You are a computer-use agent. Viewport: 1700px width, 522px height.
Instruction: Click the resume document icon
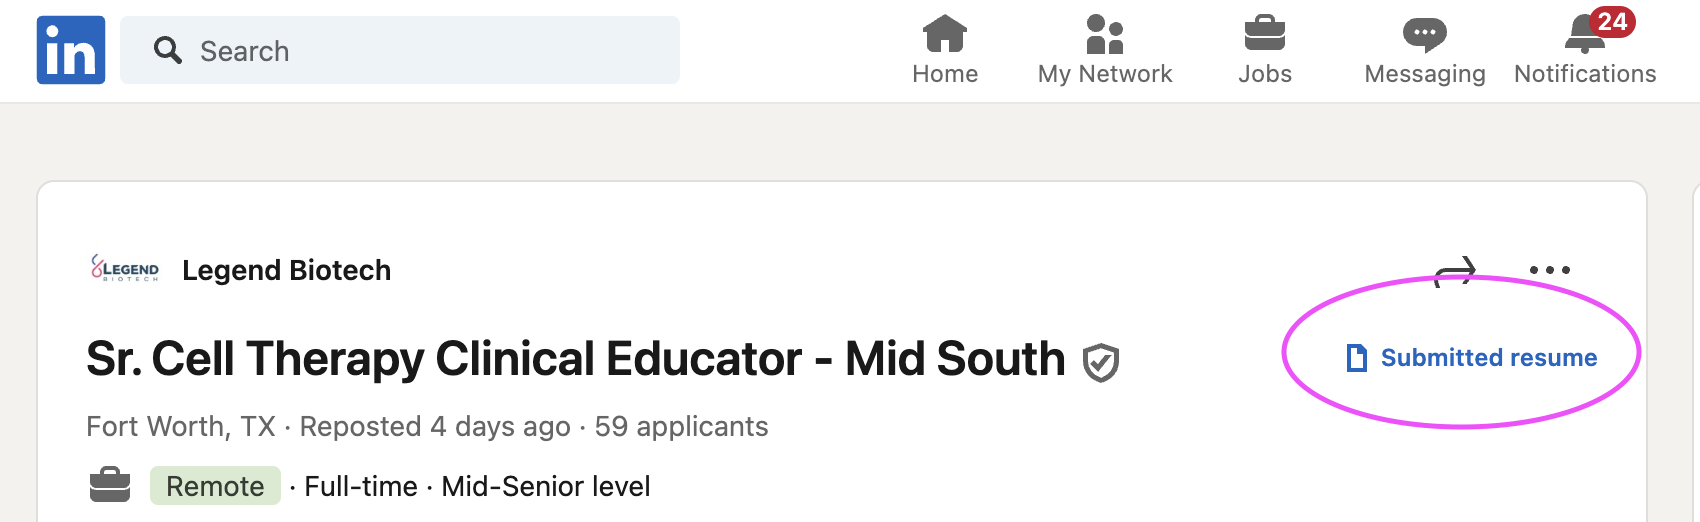[1357, 357]
